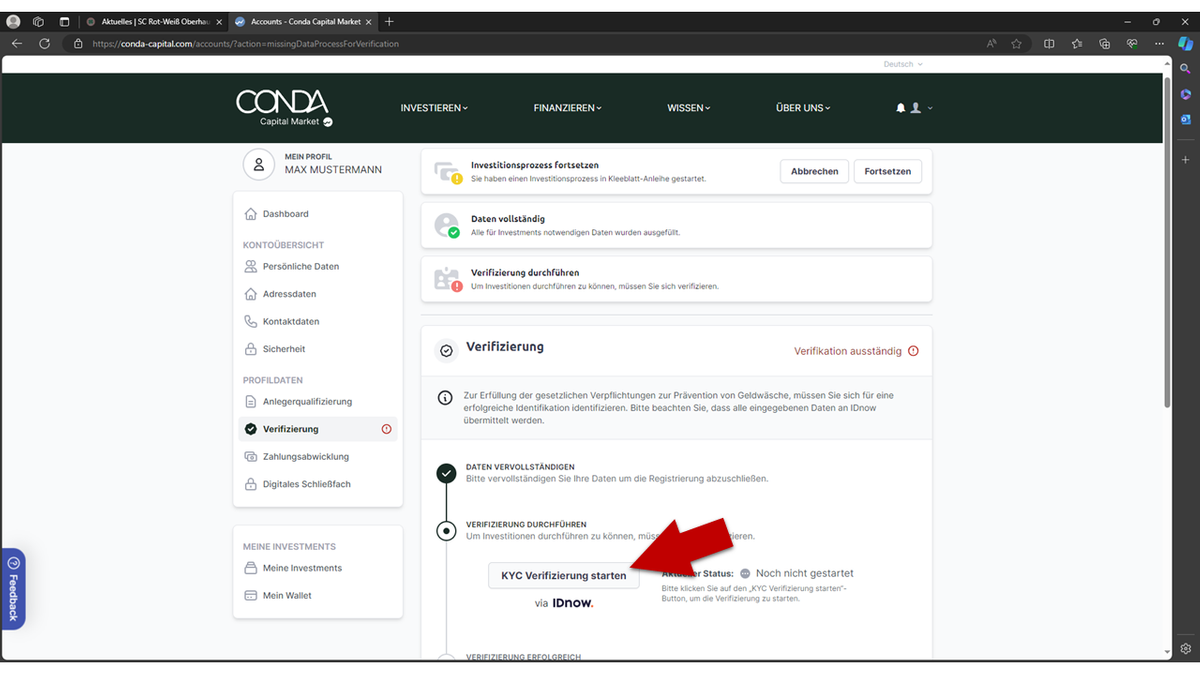The width and height of the screenshot is (1200, 675).
Task: Click the Max Mustermann profile avatar
Action: click(259, 165)
